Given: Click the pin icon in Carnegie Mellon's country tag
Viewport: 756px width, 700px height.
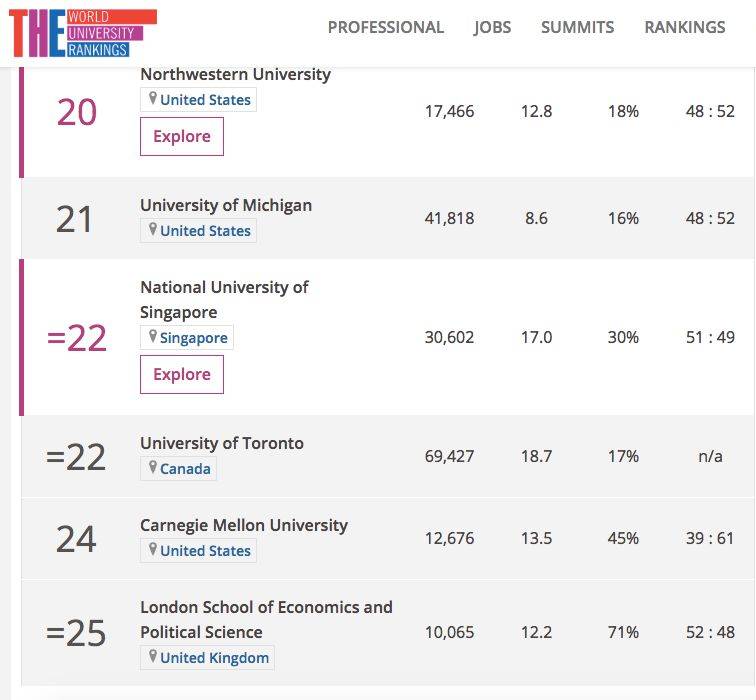Looking at the screenshot, I should [x=153, y=550].
